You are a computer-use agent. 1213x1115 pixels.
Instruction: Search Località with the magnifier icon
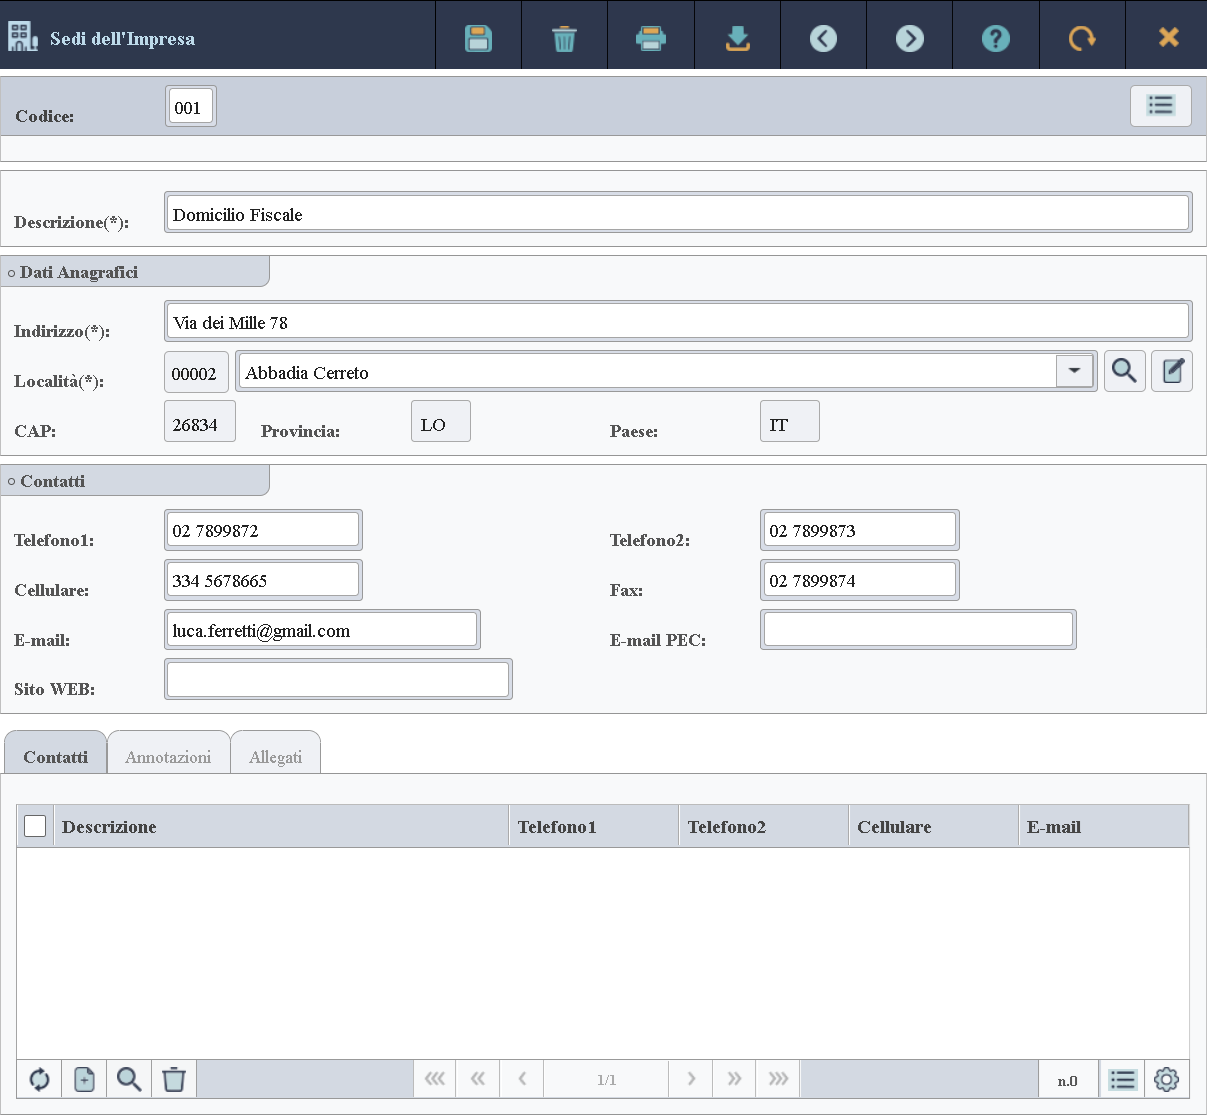pyautogui.click(x=1125, y=371)
